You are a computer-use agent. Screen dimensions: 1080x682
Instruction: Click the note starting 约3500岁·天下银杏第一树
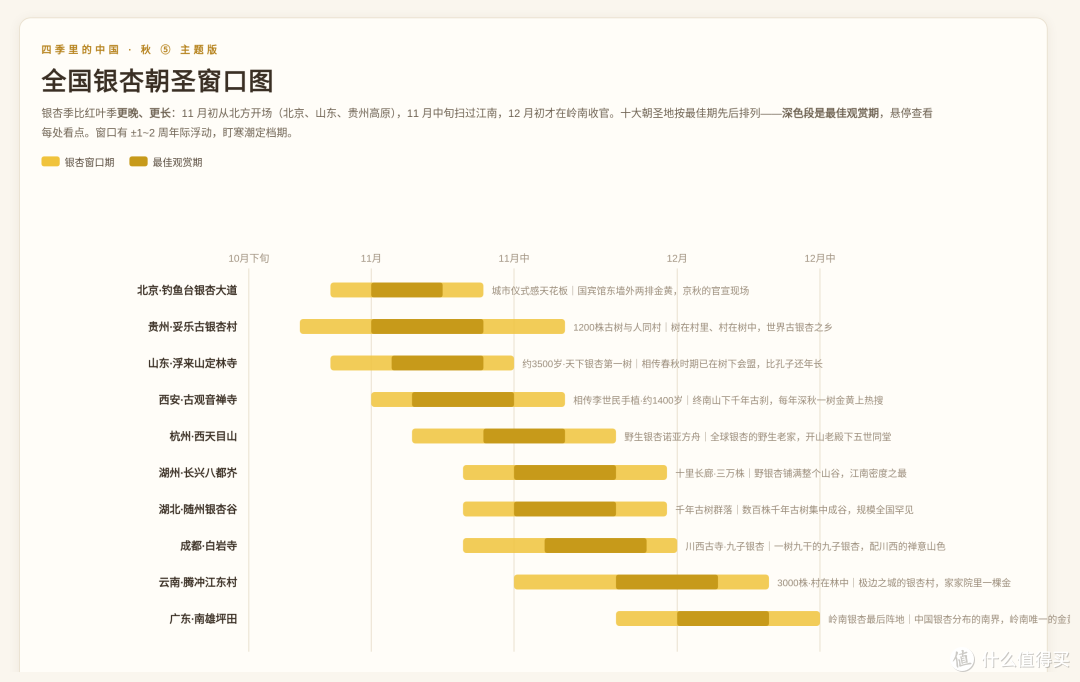[672, 364]
